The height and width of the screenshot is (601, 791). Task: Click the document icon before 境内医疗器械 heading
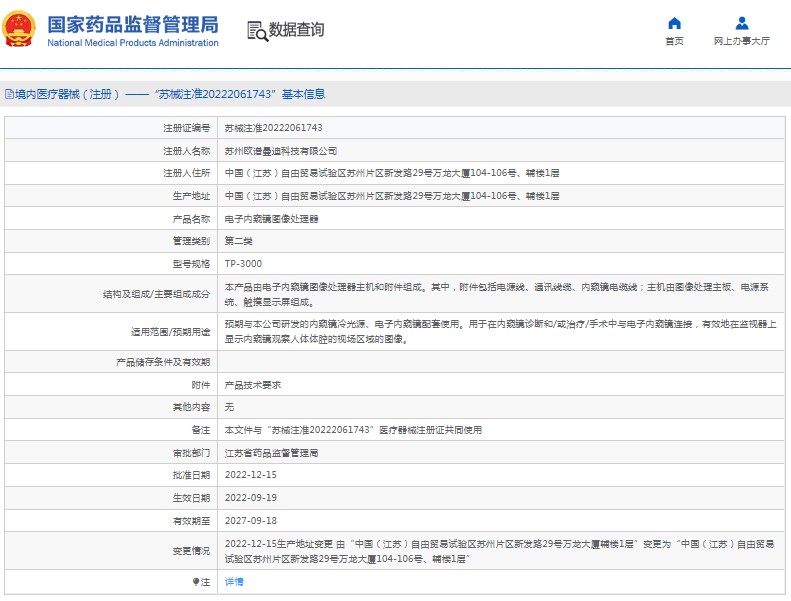(x=8, y=94)
